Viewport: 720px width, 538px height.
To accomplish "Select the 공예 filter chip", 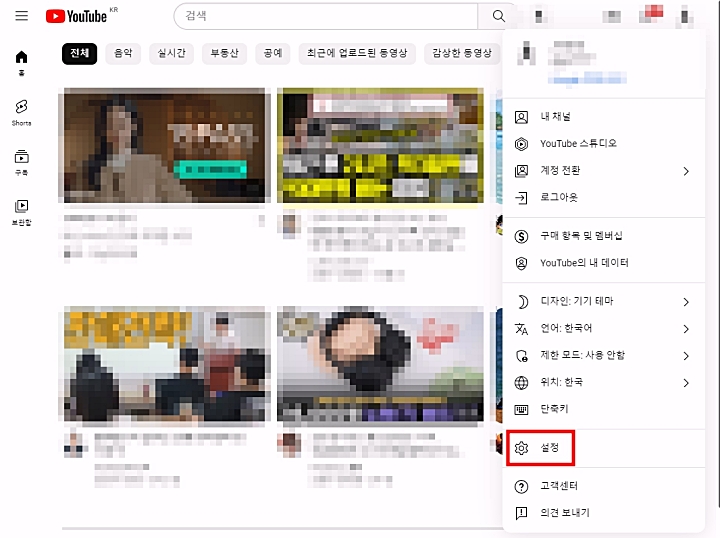I will pos(273,53).
